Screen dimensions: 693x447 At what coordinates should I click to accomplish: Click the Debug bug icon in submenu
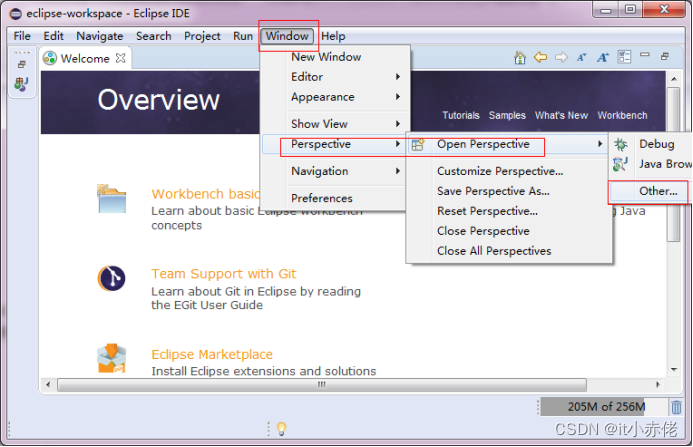(x=621, y=144)
